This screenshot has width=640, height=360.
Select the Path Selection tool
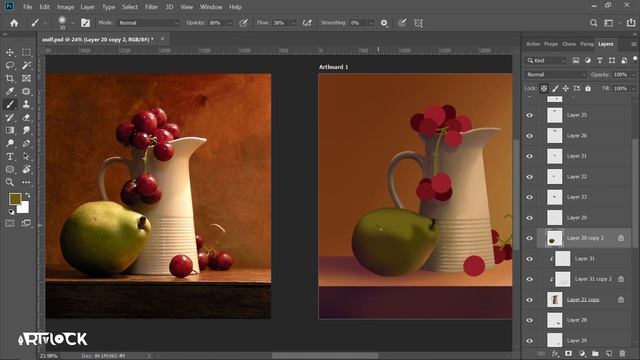pyautogui.click(x=26, y=156)
